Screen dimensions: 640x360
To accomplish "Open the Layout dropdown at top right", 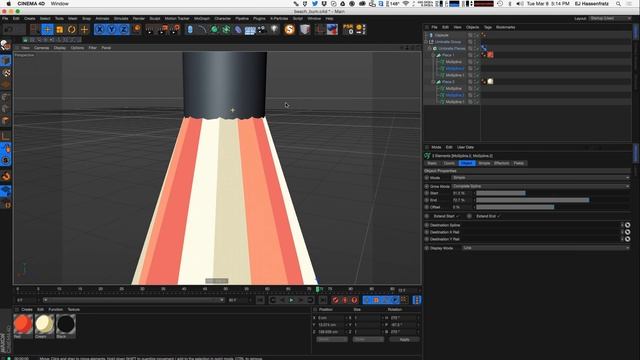I will coord(610,18).
